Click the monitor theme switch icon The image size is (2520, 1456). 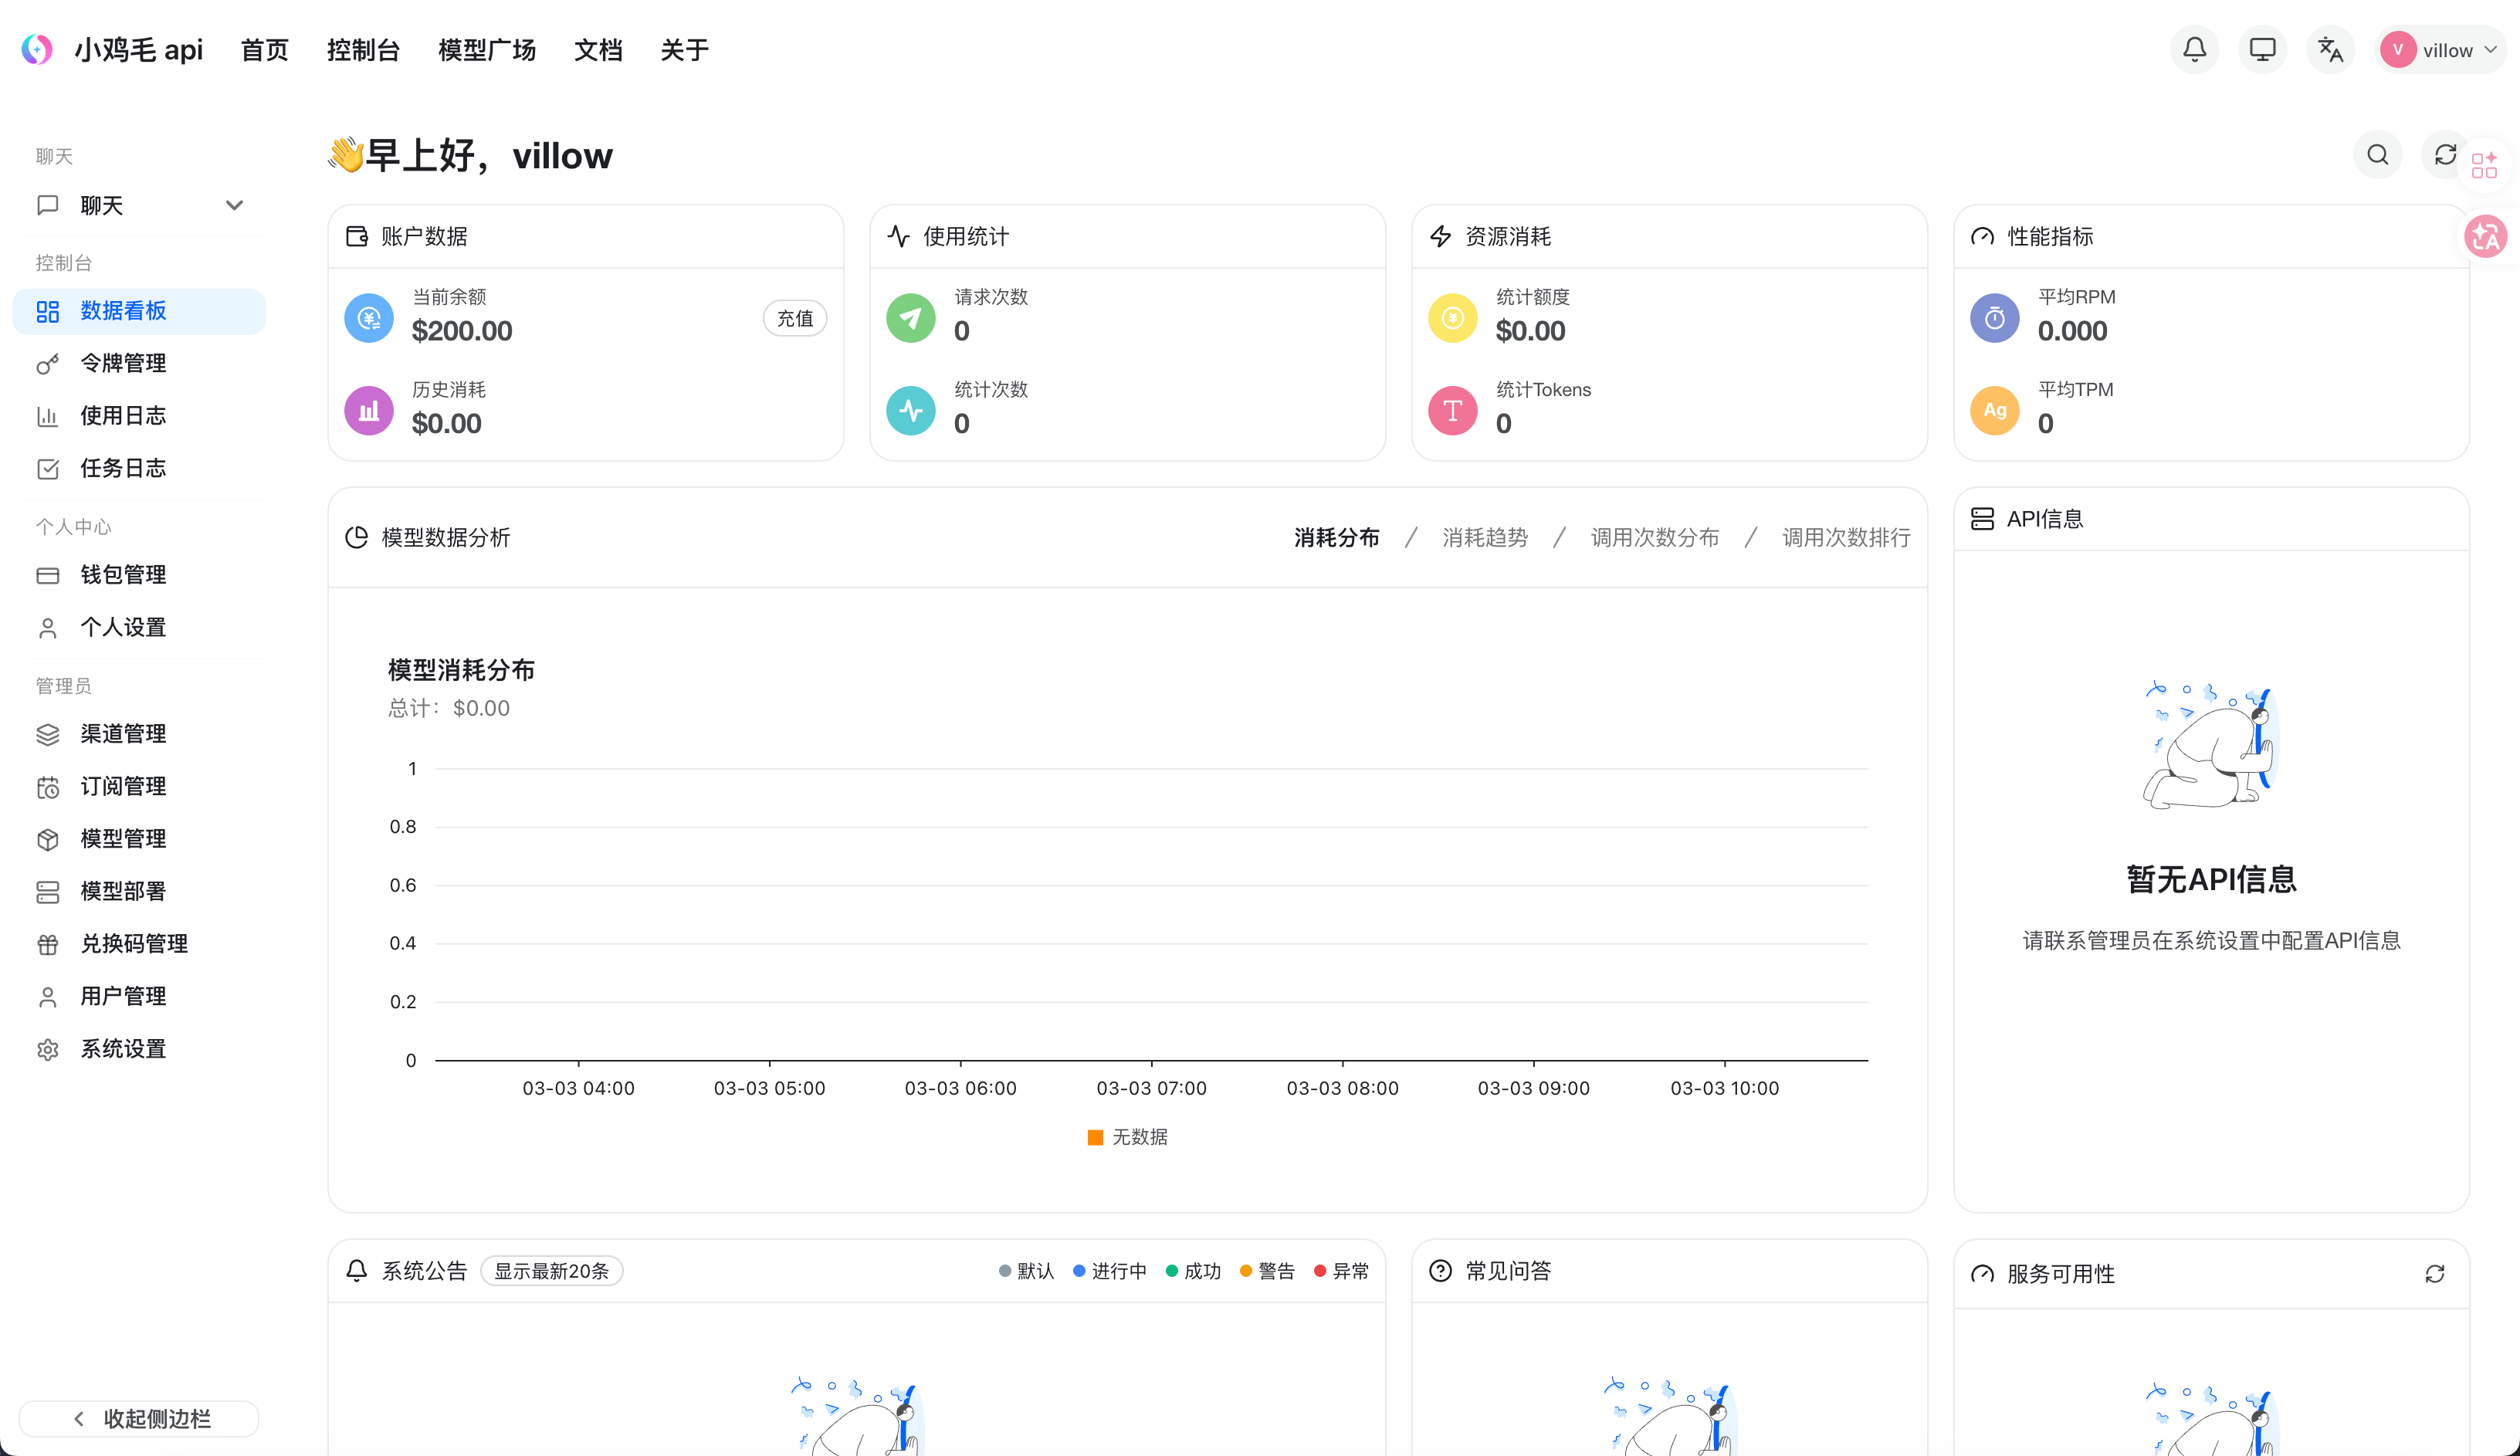2262,49
